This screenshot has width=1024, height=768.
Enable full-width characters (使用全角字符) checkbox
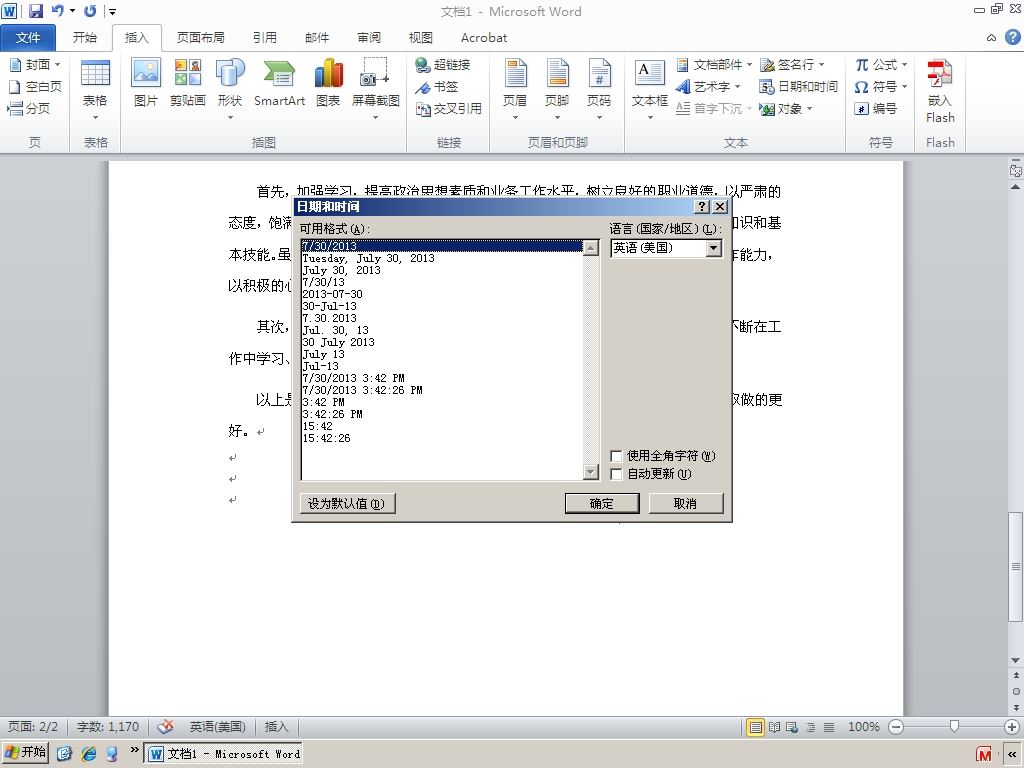[x=616, y=456]
